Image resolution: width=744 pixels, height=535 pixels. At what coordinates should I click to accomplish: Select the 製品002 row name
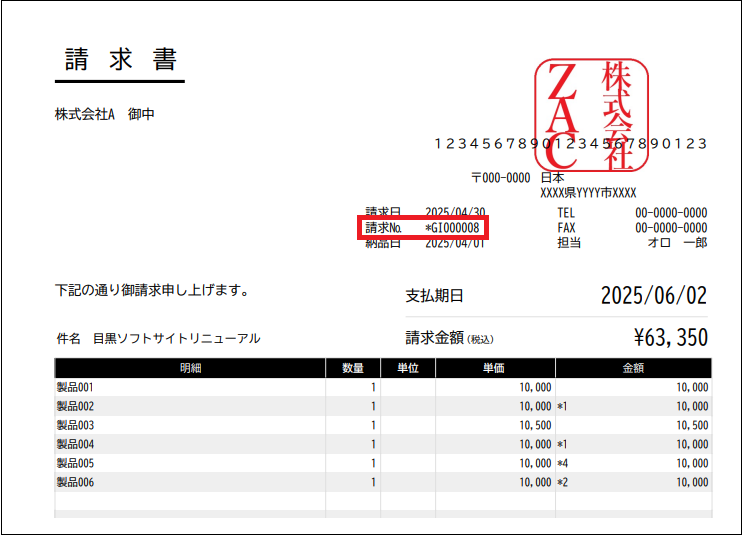click(x=75, y=406)
